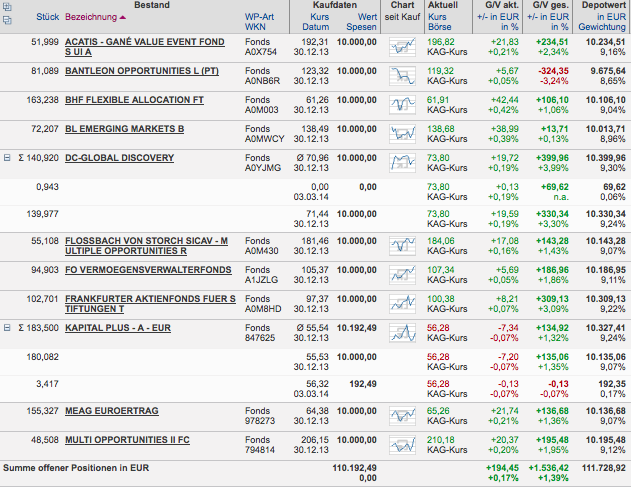Open BHF FLEXIBLE ALLOCATION FT fund page

click(134, 100)
